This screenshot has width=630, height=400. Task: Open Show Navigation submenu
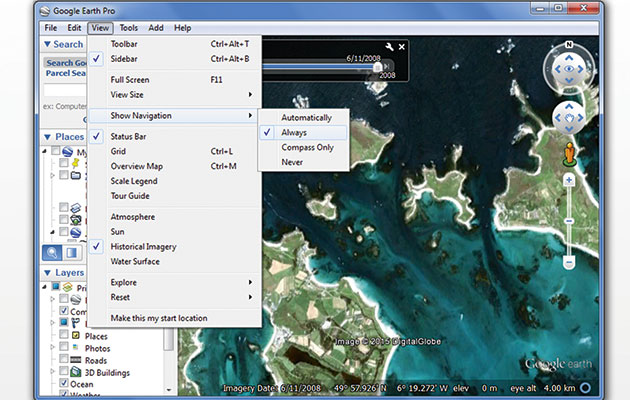tap(175, 116)
